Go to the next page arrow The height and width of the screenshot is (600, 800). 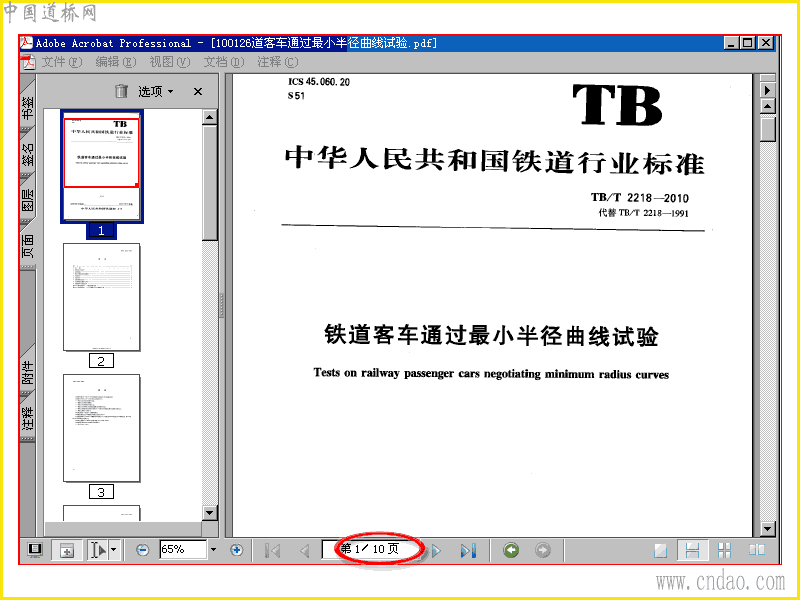[x=436, y=551]
